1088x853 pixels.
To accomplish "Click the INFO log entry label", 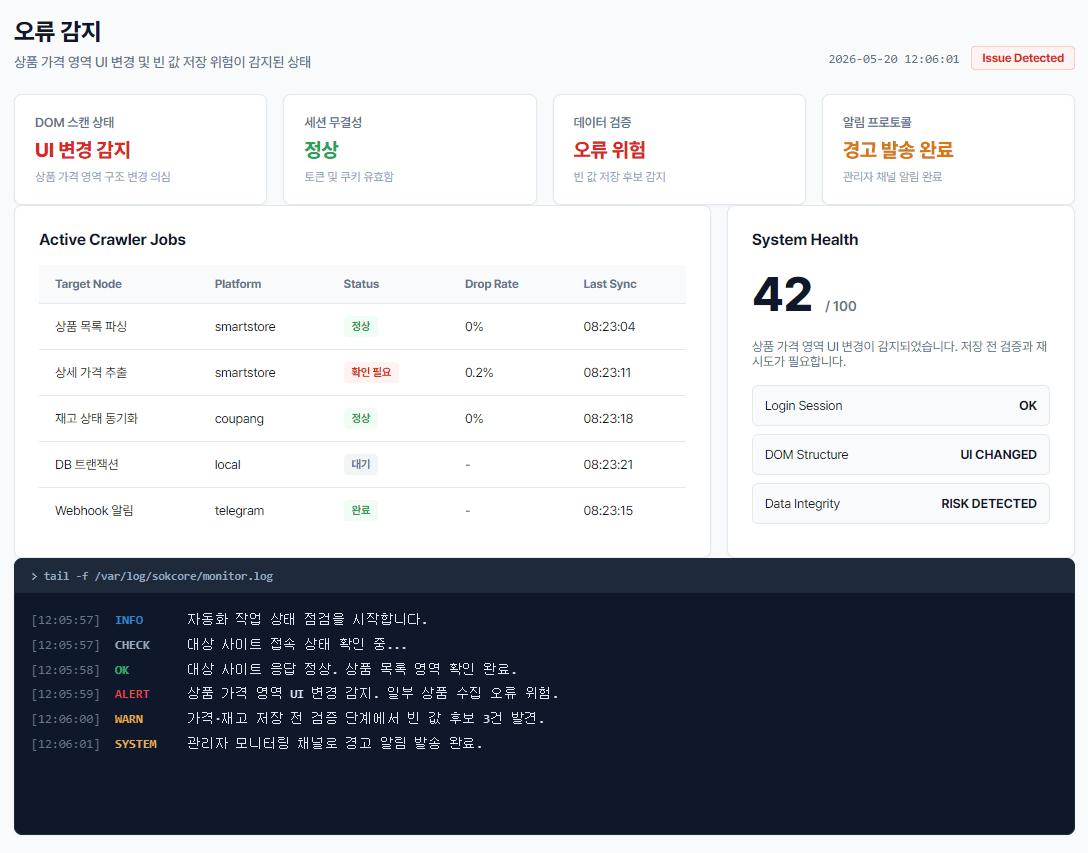I will pos(129,620).
